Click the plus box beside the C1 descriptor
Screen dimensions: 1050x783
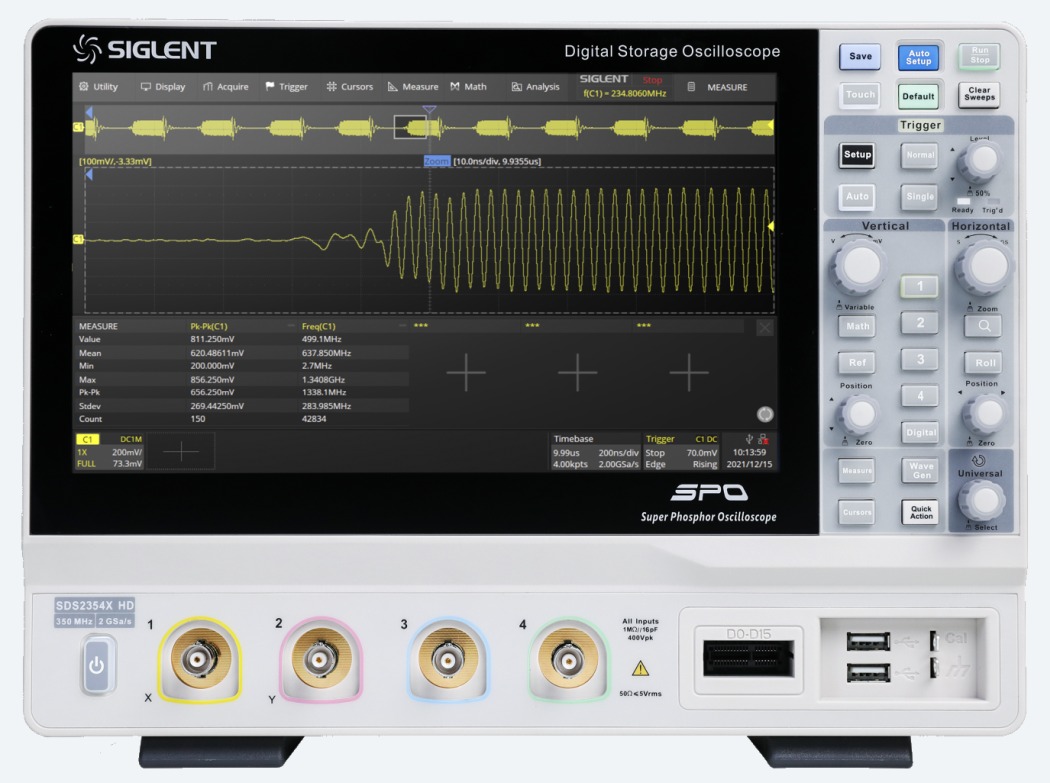(181, 451)
